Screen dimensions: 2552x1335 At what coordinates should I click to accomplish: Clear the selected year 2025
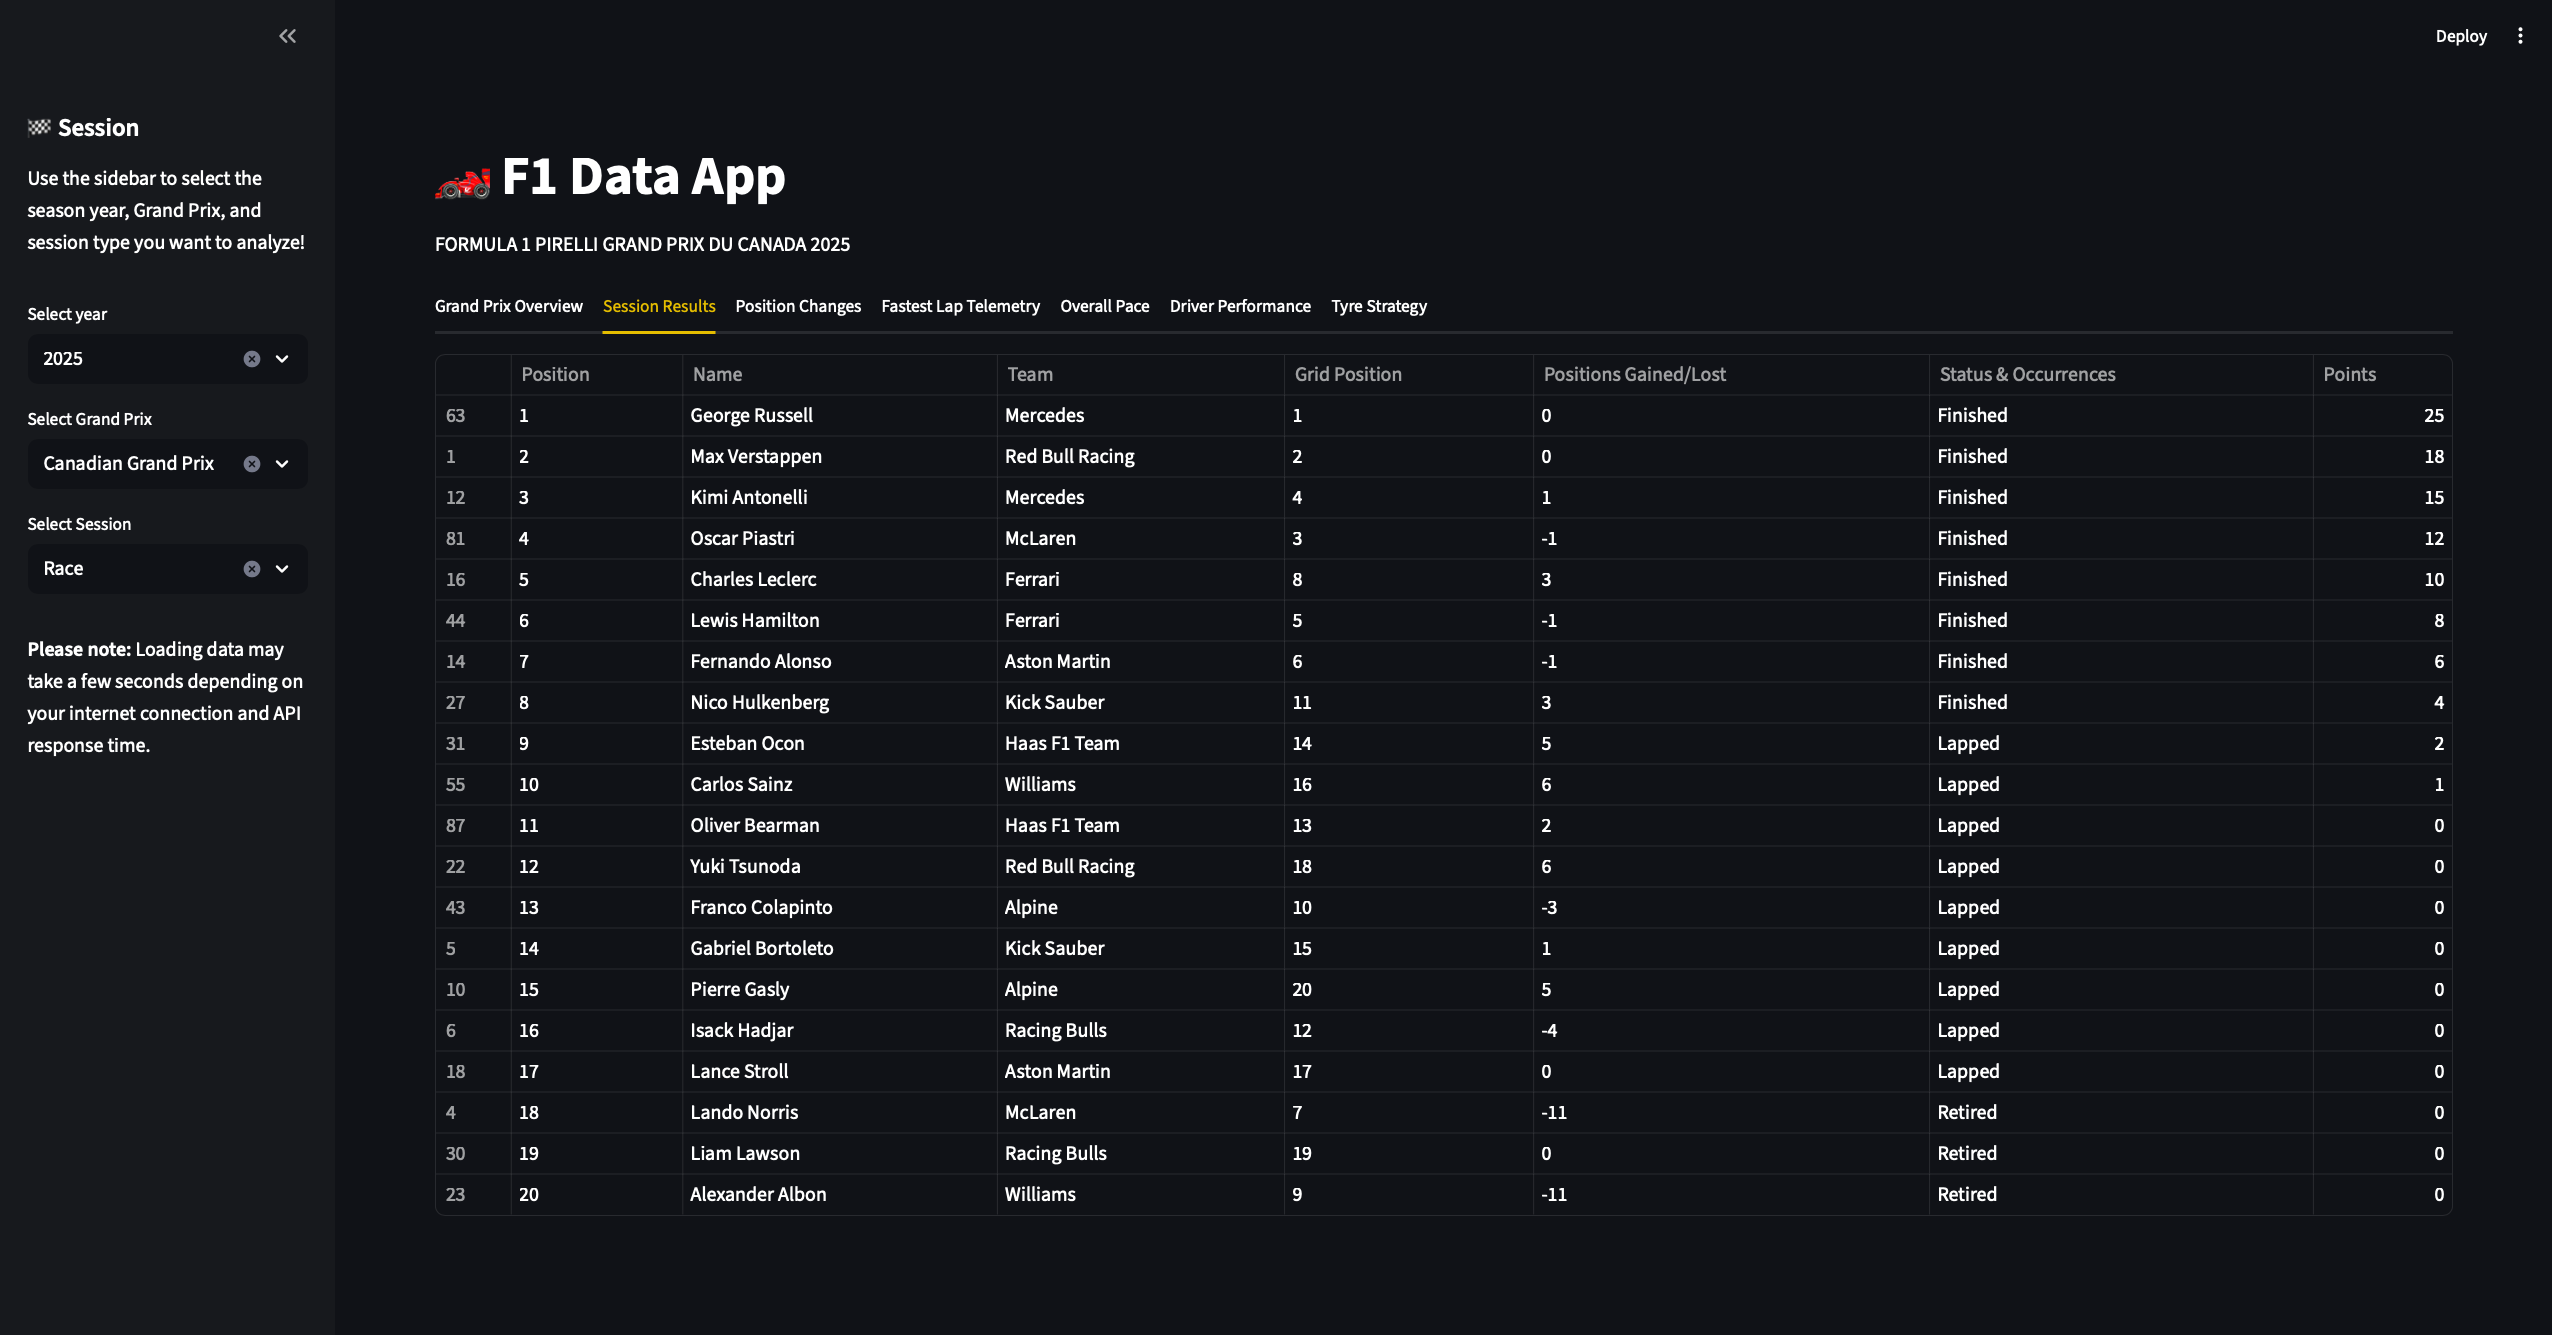[x=252, y=359]
